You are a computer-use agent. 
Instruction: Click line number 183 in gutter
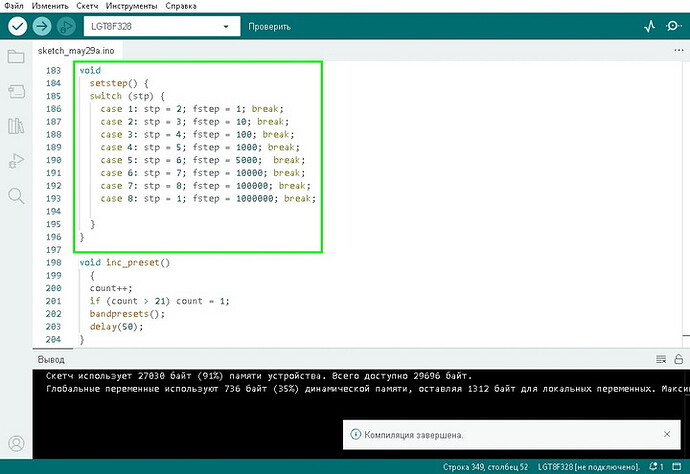(x=53, y=70)
